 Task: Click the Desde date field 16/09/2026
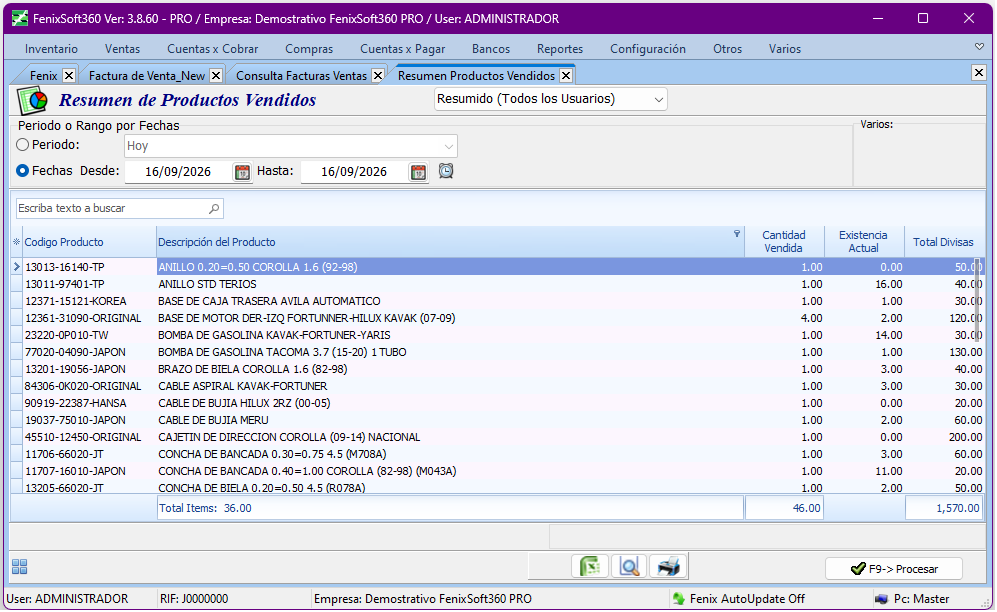coord(178,172)
